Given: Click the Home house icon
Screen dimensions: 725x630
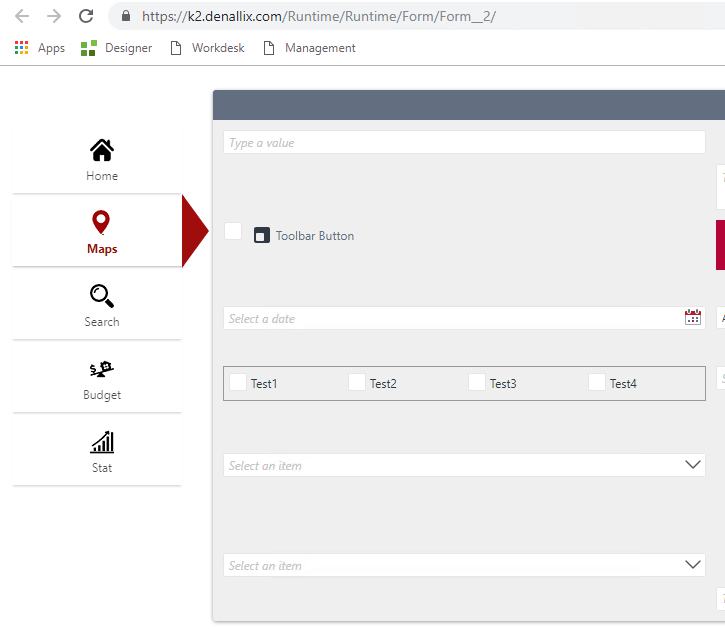Looking at the screenshot, I should [101, 150].
